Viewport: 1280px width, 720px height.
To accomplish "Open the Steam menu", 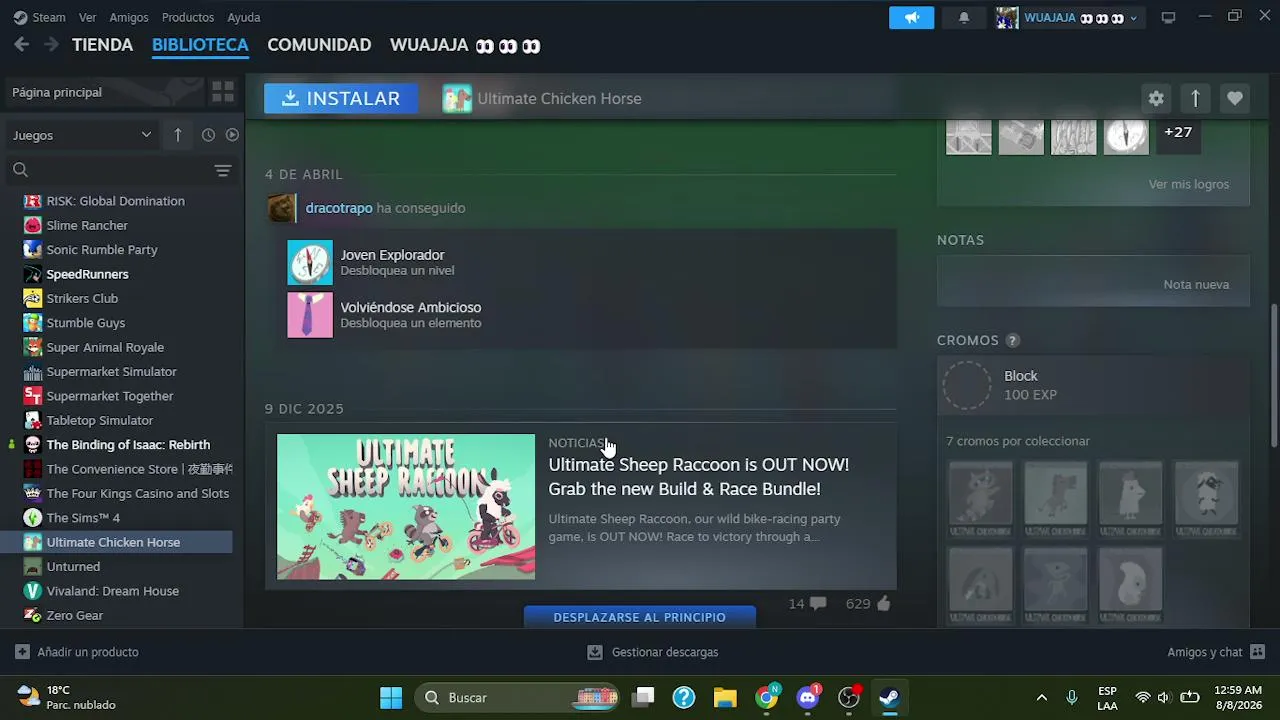I will coord(40,17).
